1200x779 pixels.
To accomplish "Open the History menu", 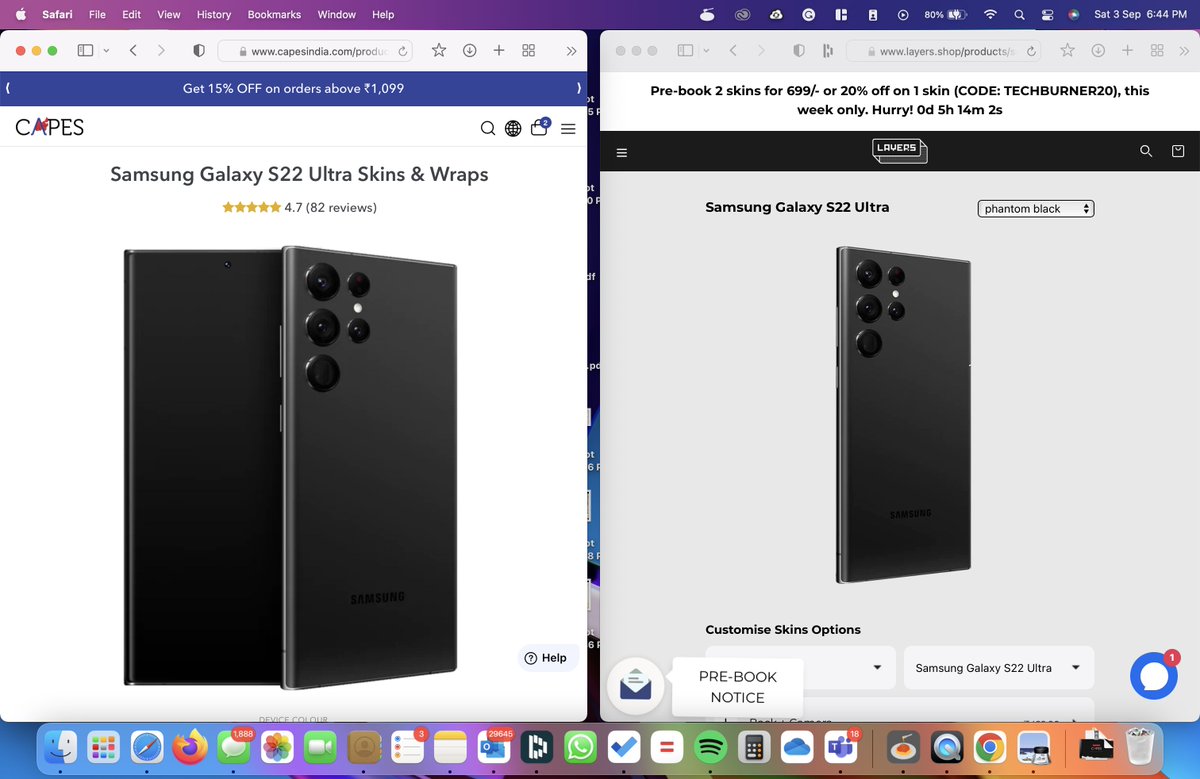I will 214,15.
